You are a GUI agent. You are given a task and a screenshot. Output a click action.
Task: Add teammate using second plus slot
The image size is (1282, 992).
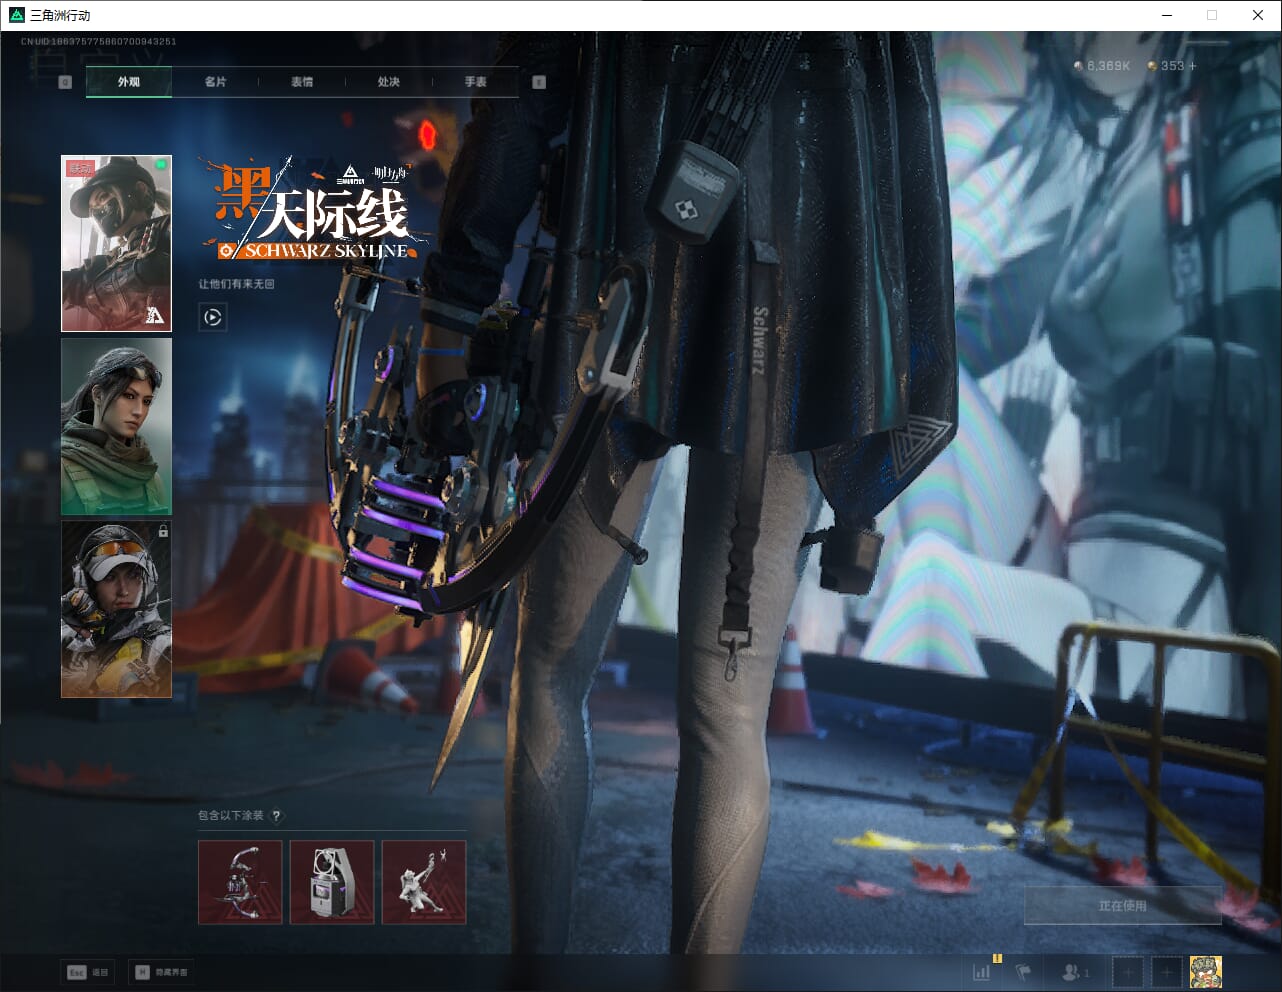click(1165, 971)
